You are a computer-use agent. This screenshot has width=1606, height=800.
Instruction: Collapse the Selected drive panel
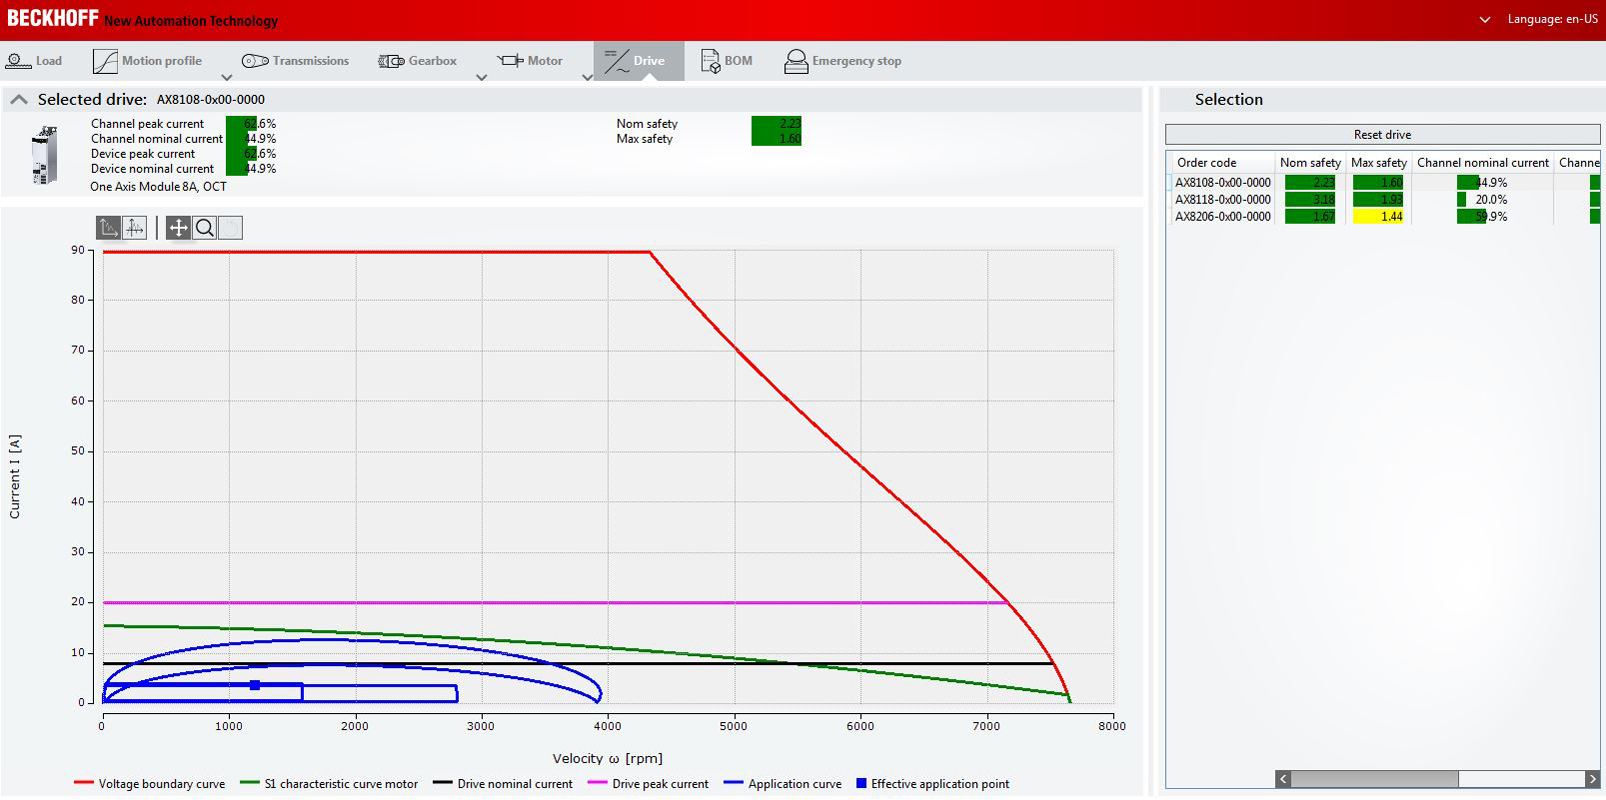pyautogui.click(x=18, y=99)
